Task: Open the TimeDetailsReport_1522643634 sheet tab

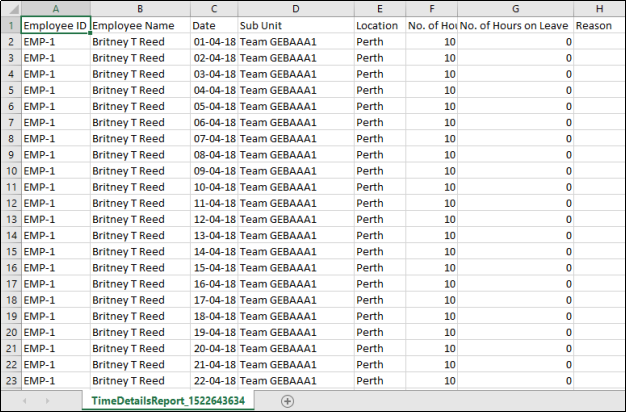Action: coord(168,401)
